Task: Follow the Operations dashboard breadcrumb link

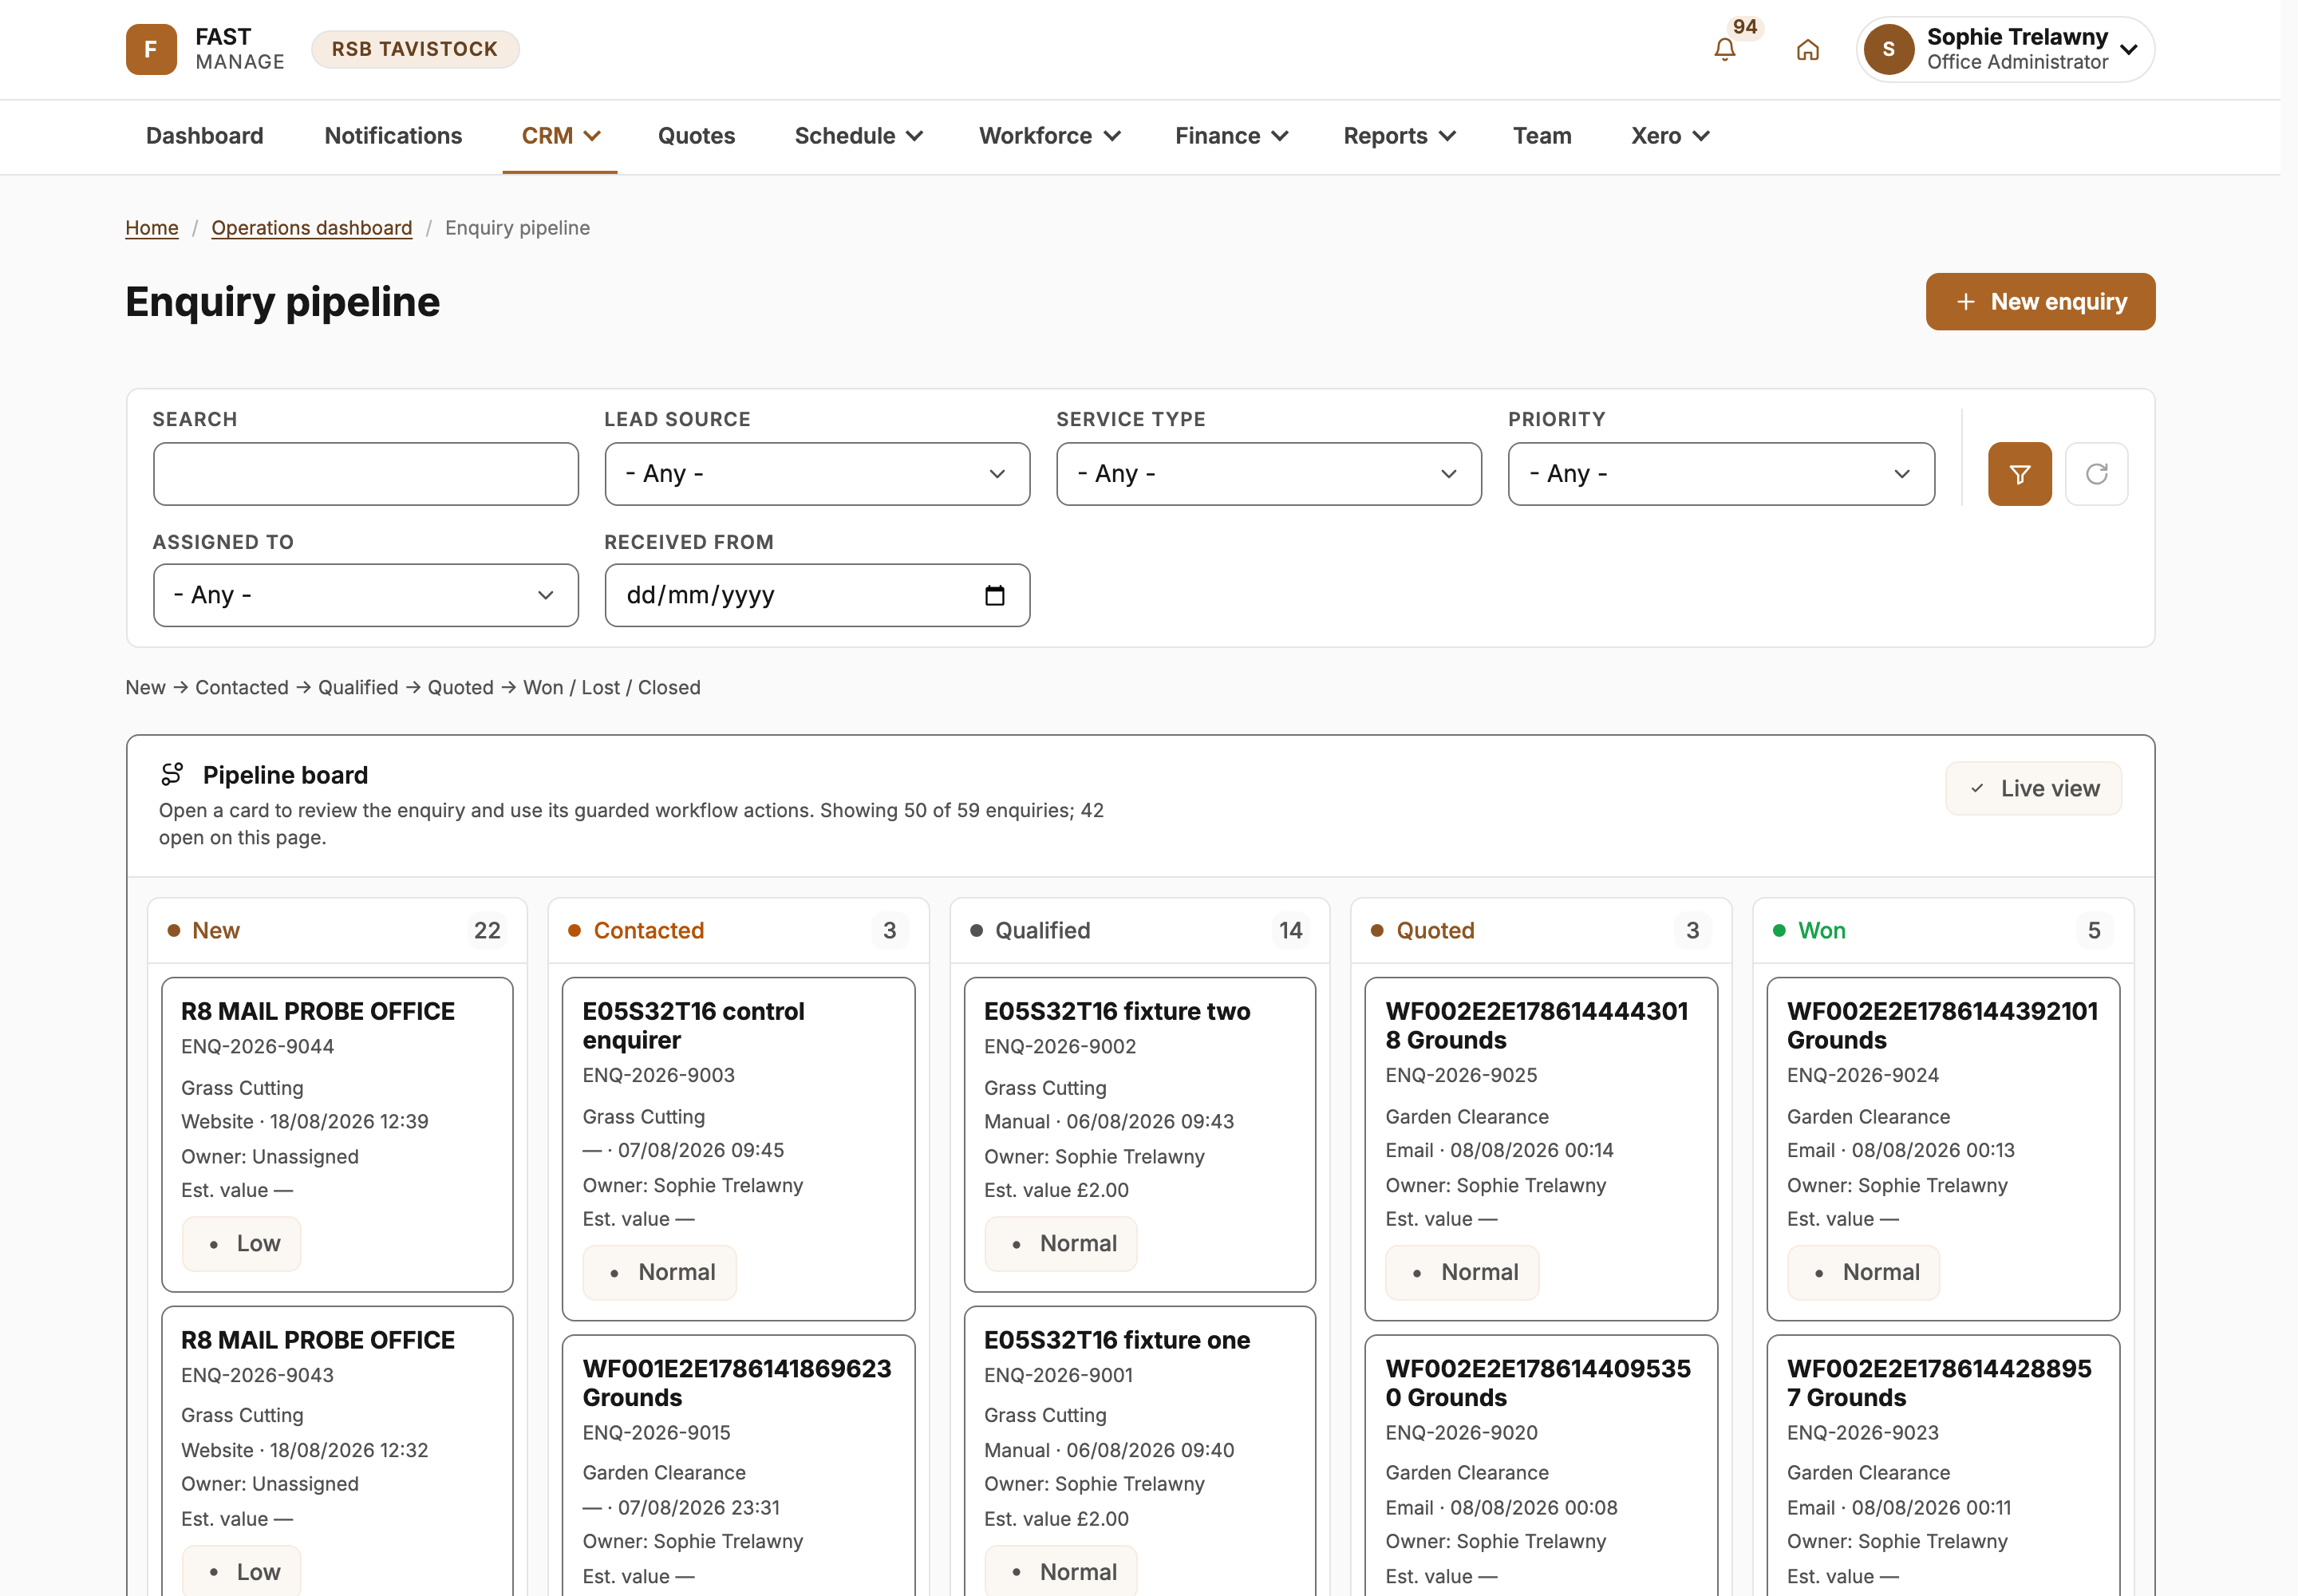Action: pyautogui.click(x=312, y=228)
